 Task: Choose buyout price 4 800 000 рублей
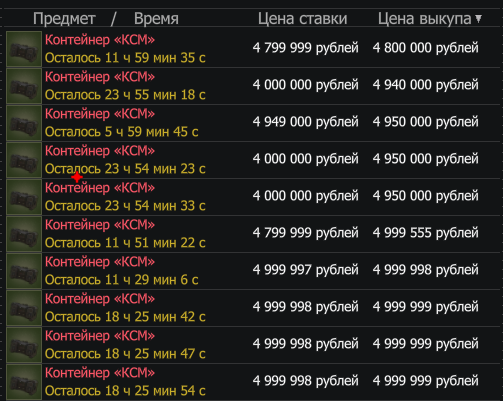[425, 48]
